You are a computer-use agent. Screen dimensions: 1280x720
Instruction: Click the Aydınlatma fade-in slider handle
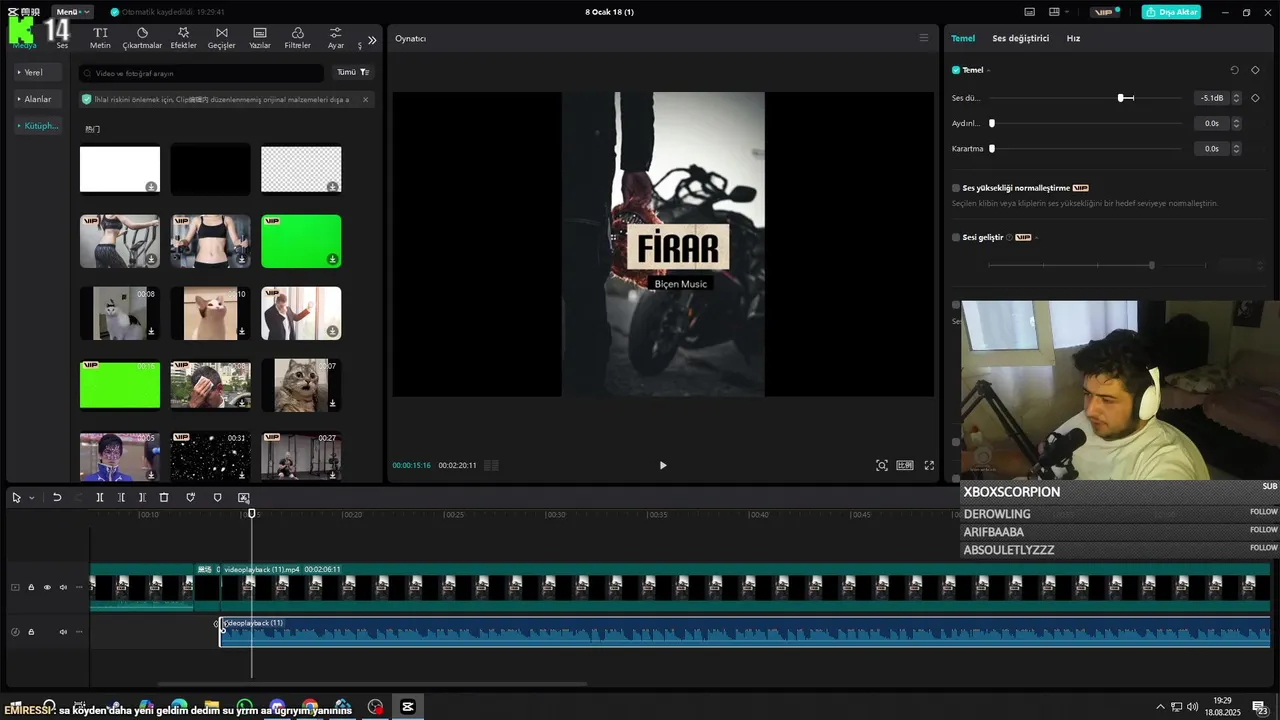tap(992, 123)
